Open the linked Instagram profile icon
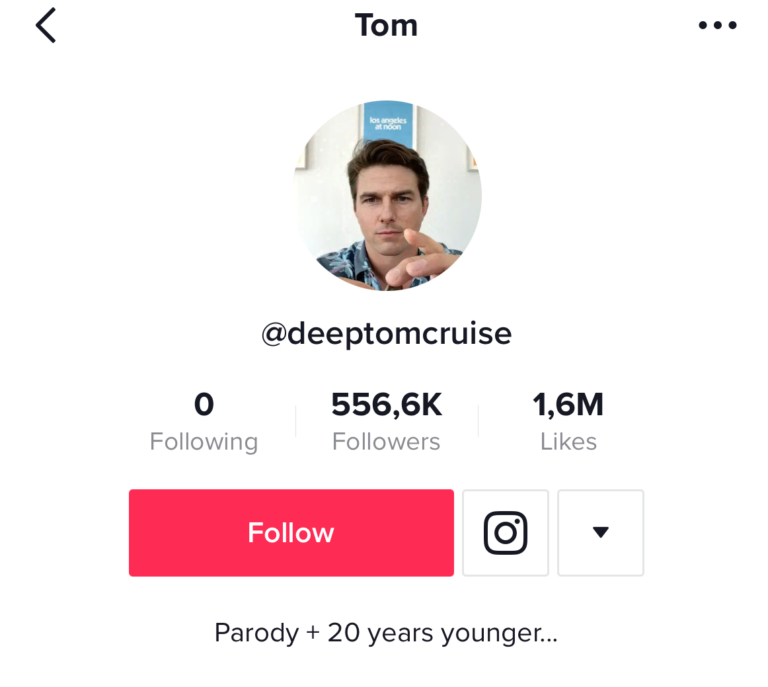This screenshot has height=687, width=768. [505, 533]
